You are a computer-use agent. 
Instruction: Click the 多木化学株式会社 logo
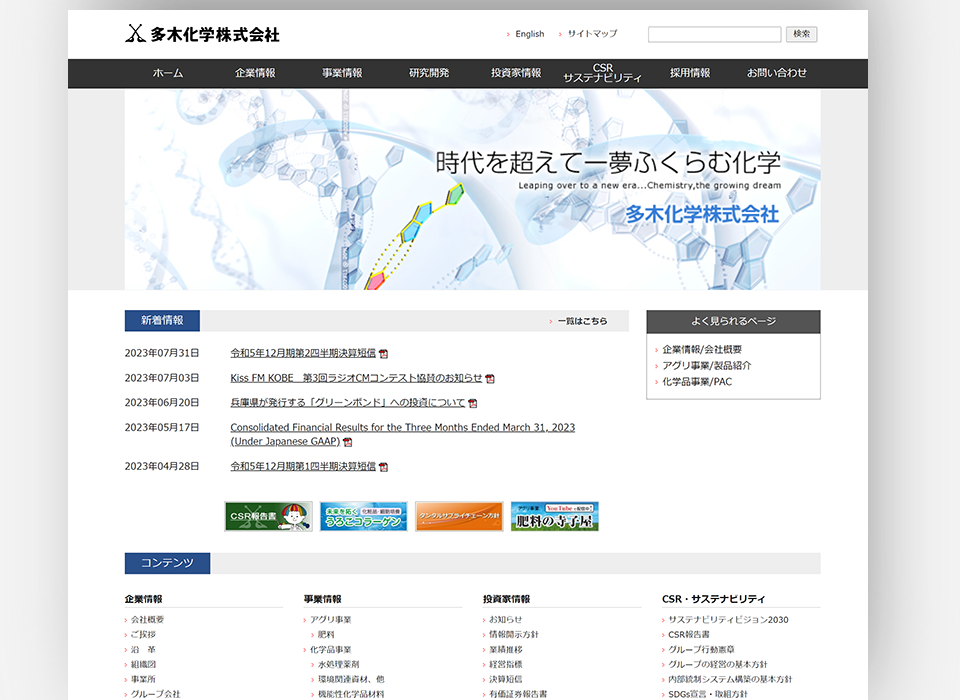click(x=199, y=33)
